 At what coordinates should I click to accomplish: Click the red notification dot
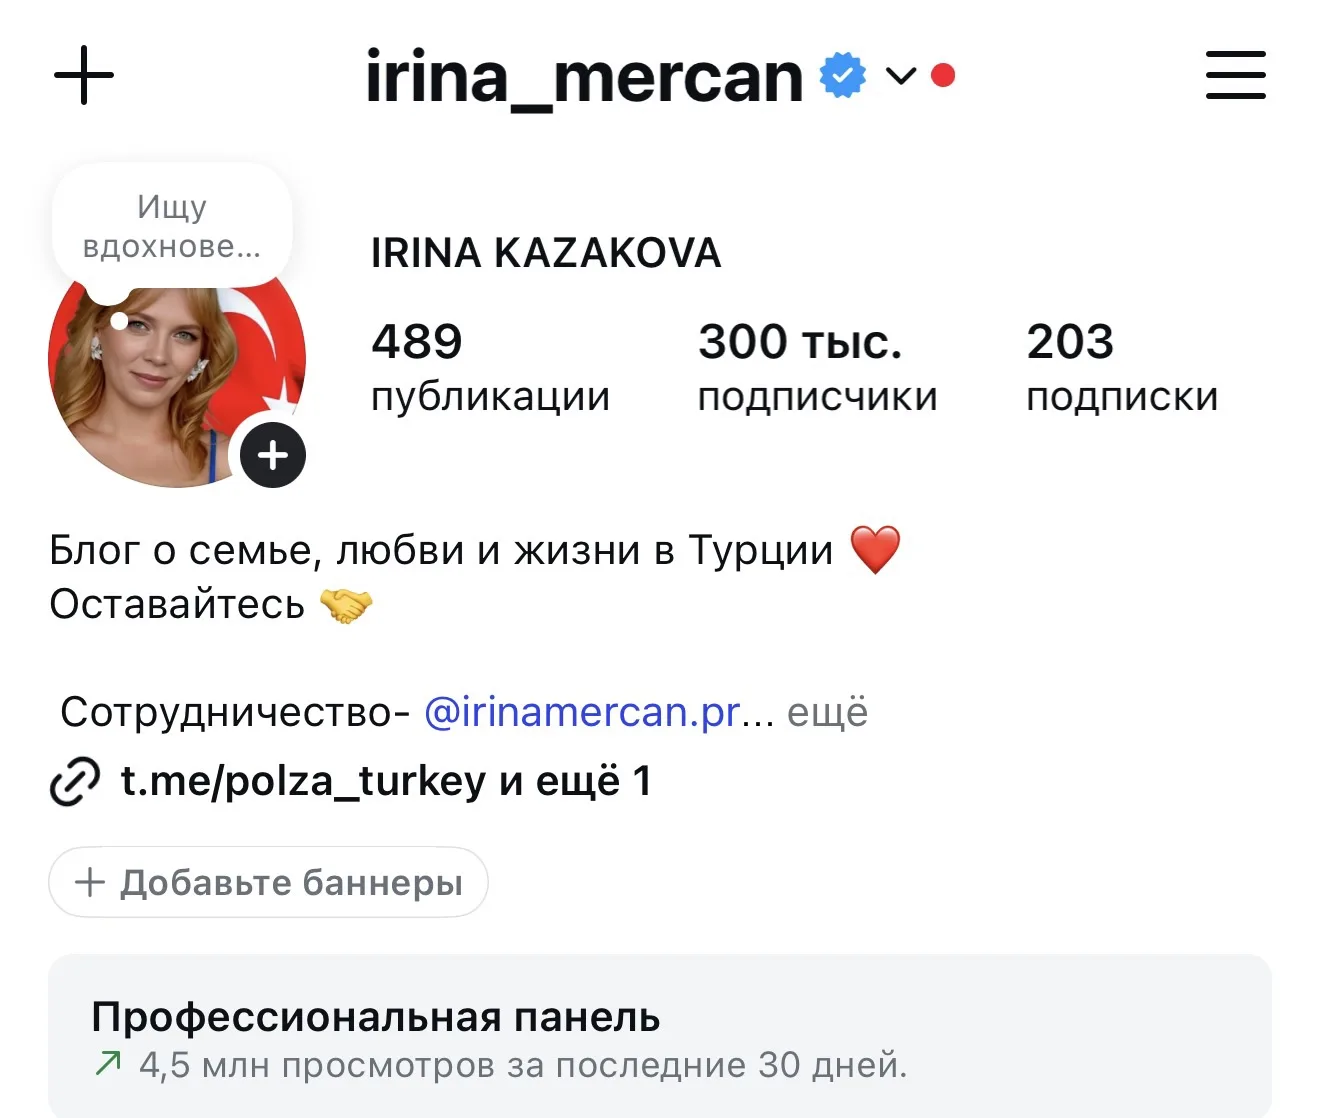(x=943, y=76)
